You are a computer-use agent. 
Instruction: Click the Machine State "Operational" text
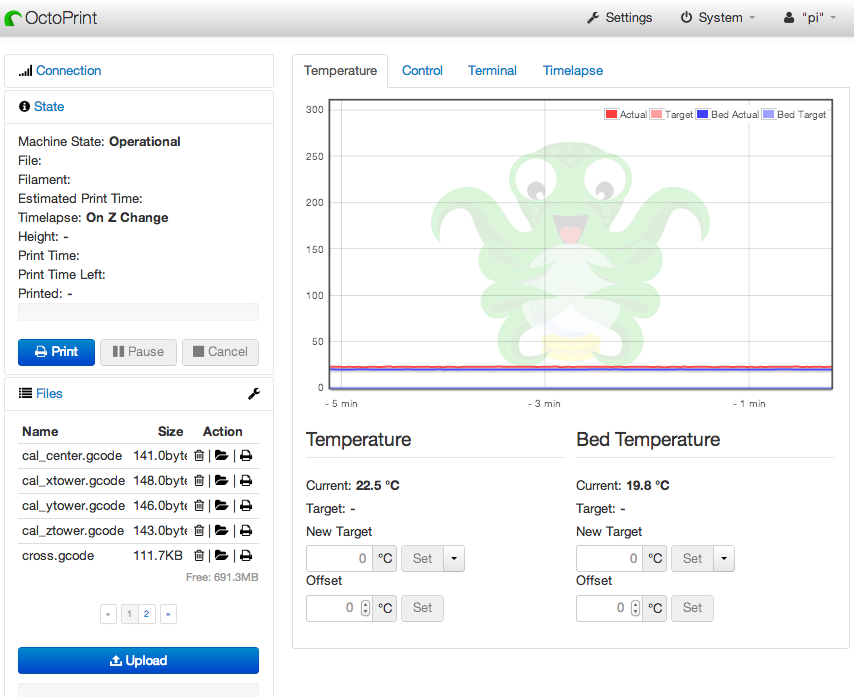pos(145,142)
